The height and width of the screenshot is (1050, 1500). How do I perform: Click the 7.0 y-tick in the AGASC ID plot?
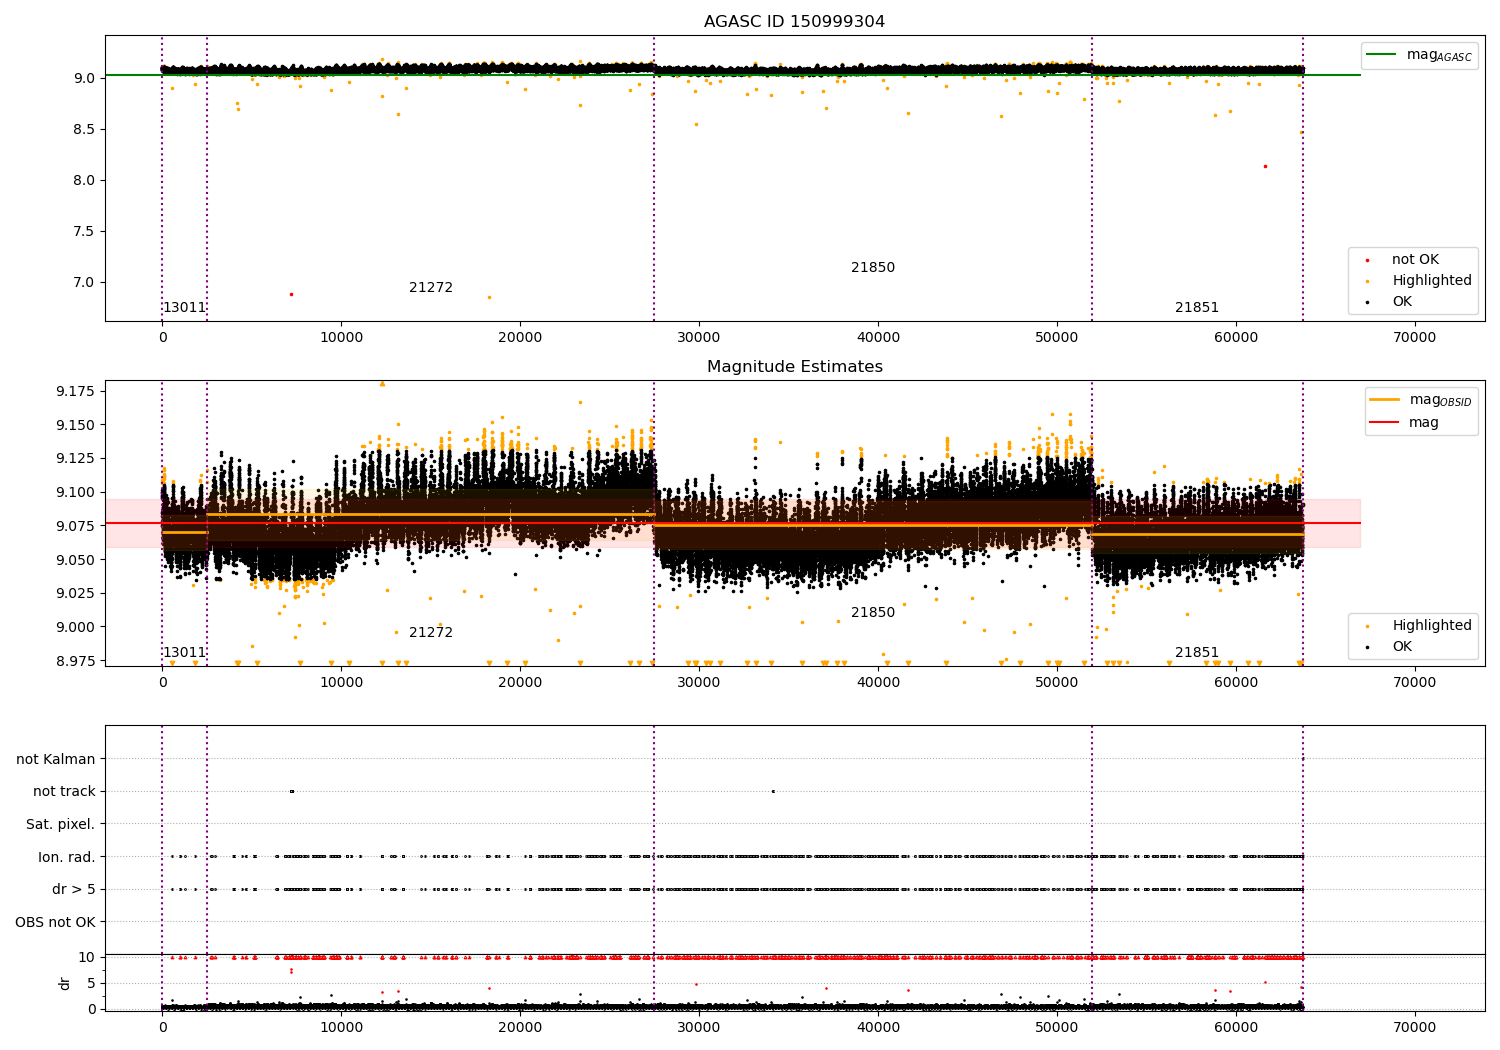tap(85, 283)
